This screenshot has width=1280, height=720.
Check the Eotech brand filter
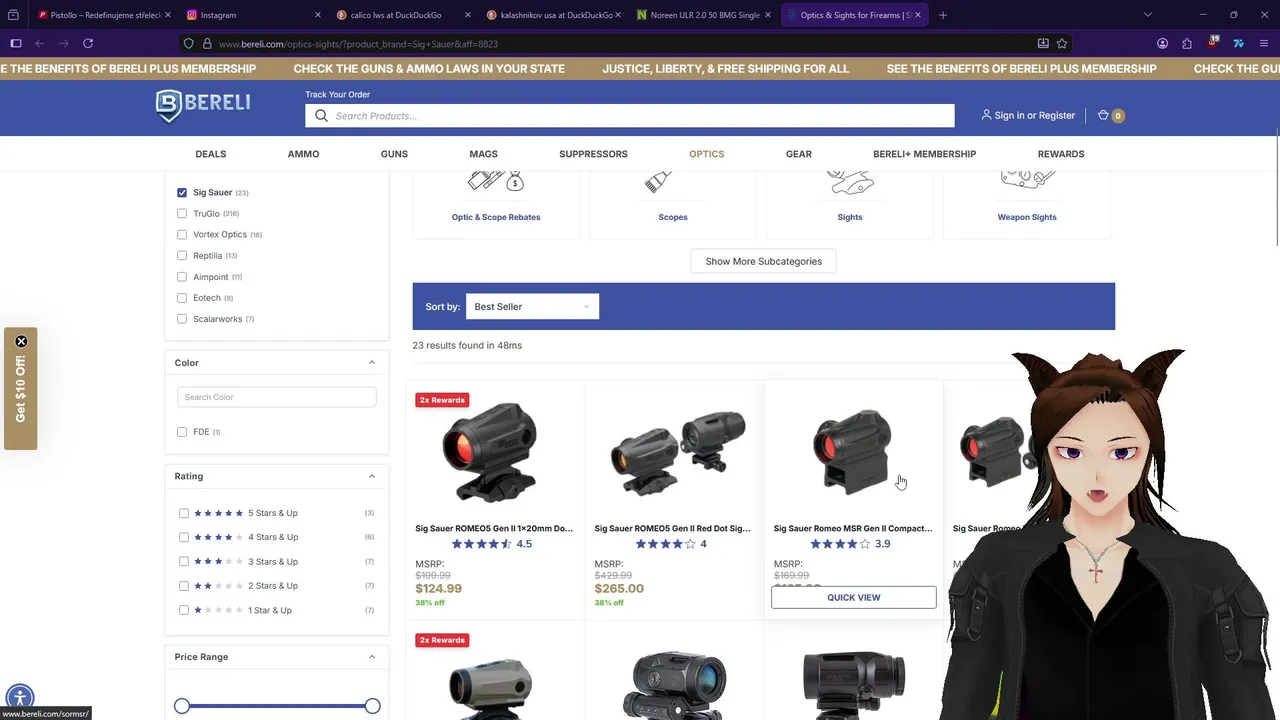click(x=182, y=297)
